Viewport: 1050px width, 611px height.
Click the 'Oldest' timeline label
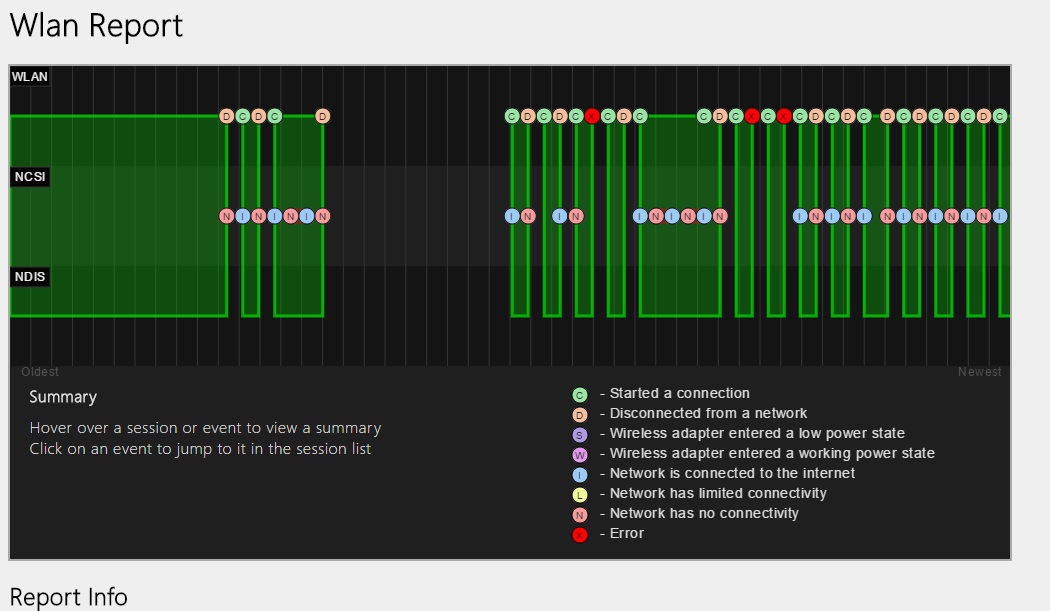pos(40,372)
